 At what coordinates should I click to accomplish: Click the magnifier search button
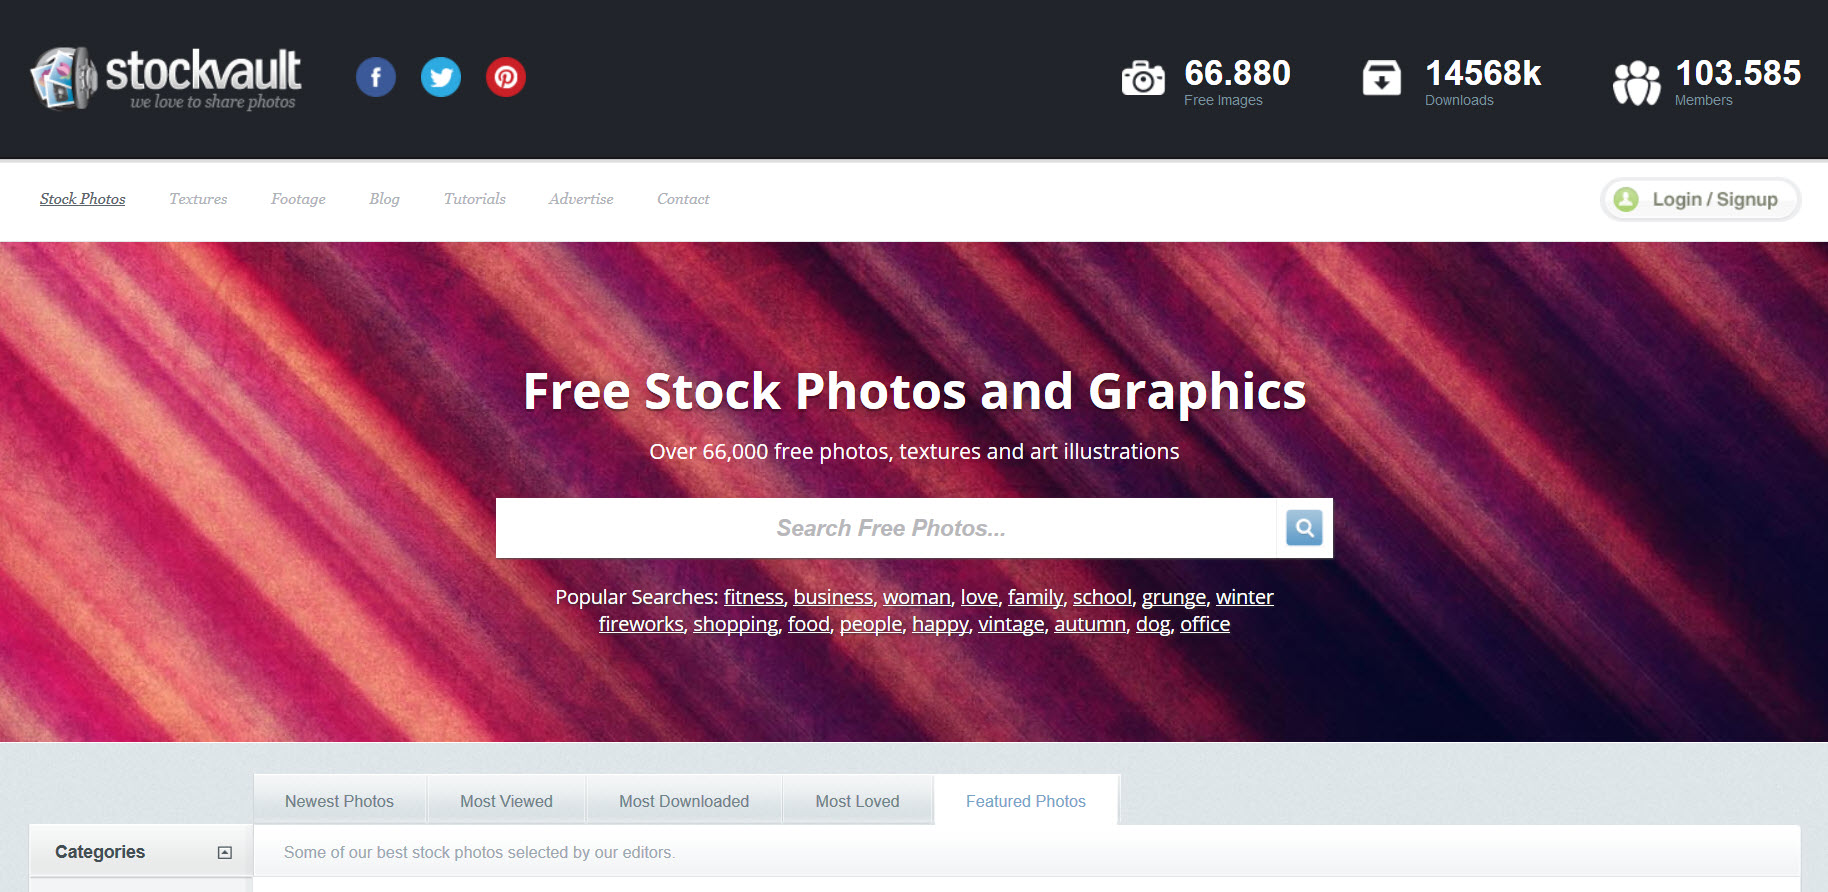coord(1304,528)
